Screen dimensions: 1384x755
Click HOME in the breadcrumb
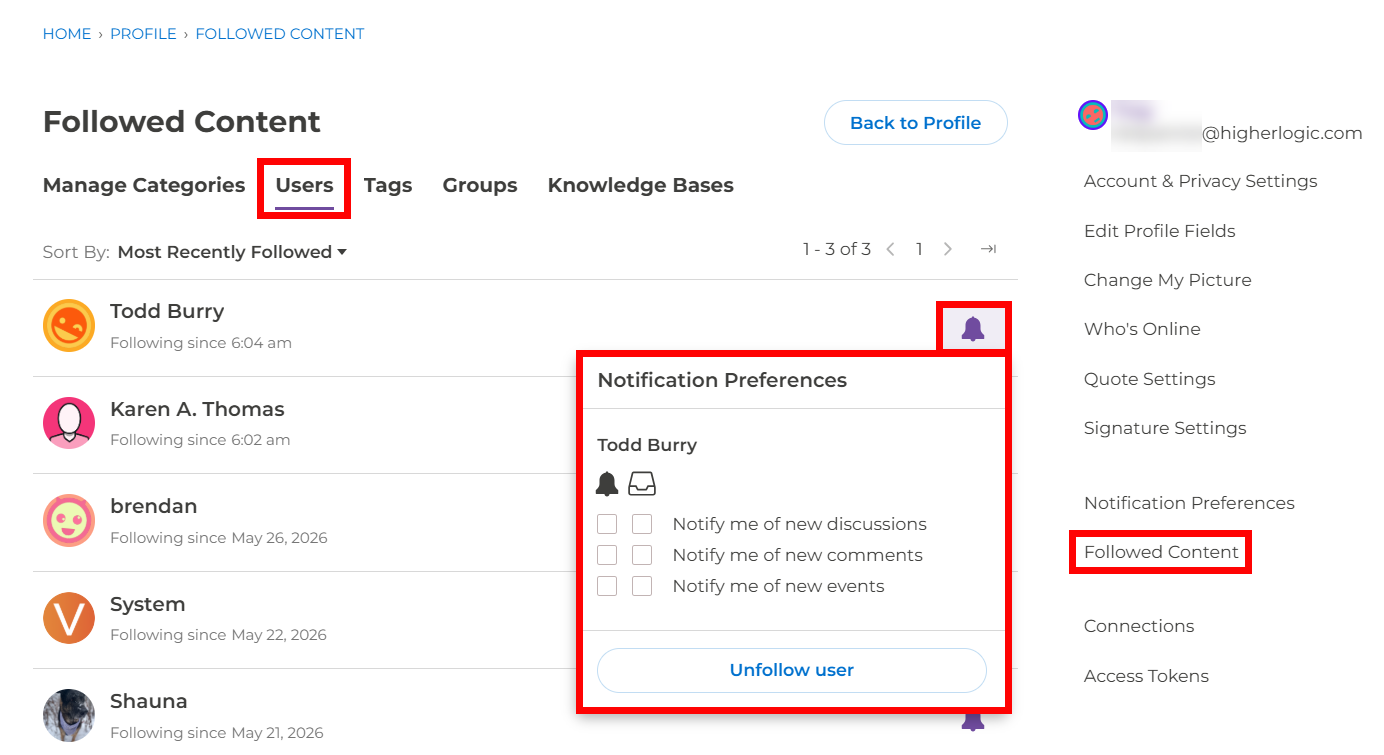[x=67, y=34]
